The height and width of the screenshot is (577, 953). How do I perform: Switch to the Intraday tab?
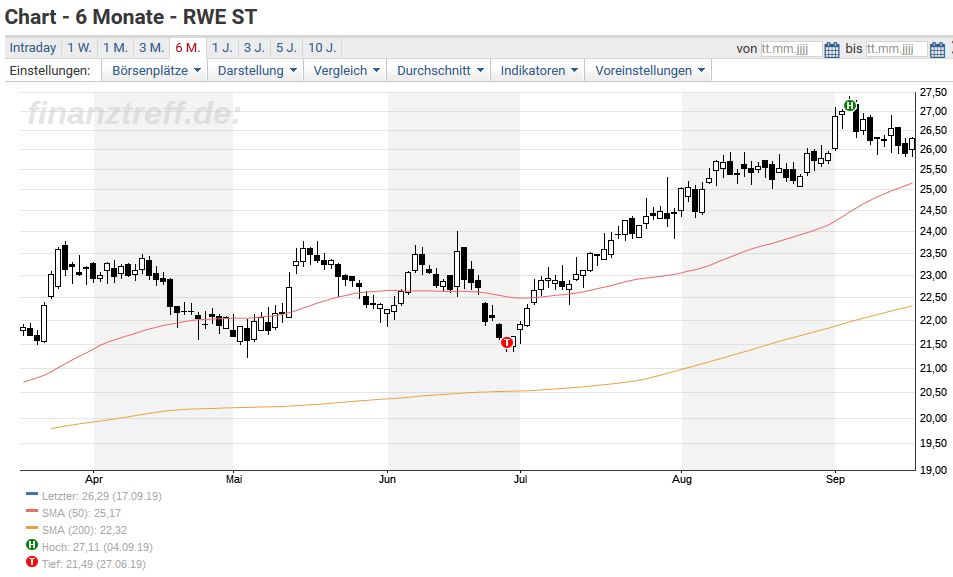pos(33,47)
